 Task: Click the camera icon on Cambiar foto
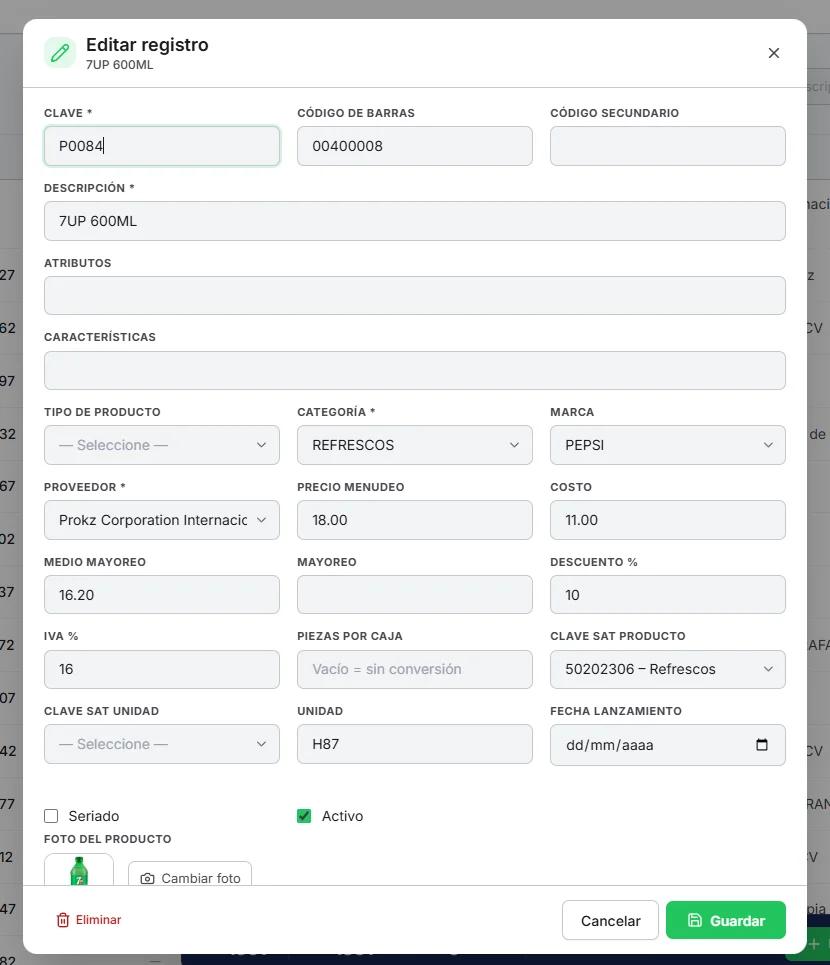pyautogui.click(x=148, y=878)
